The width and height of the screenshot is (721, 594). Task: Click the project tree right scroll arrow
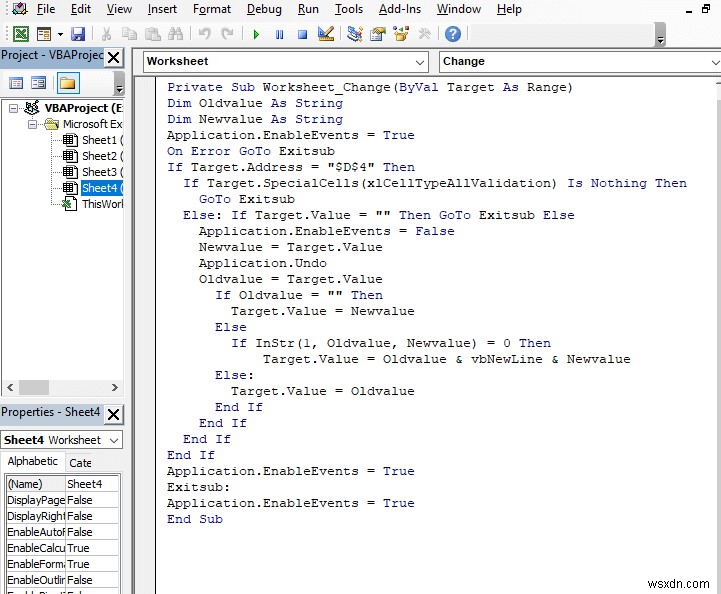pyautogui.click(x=114, y=388)
